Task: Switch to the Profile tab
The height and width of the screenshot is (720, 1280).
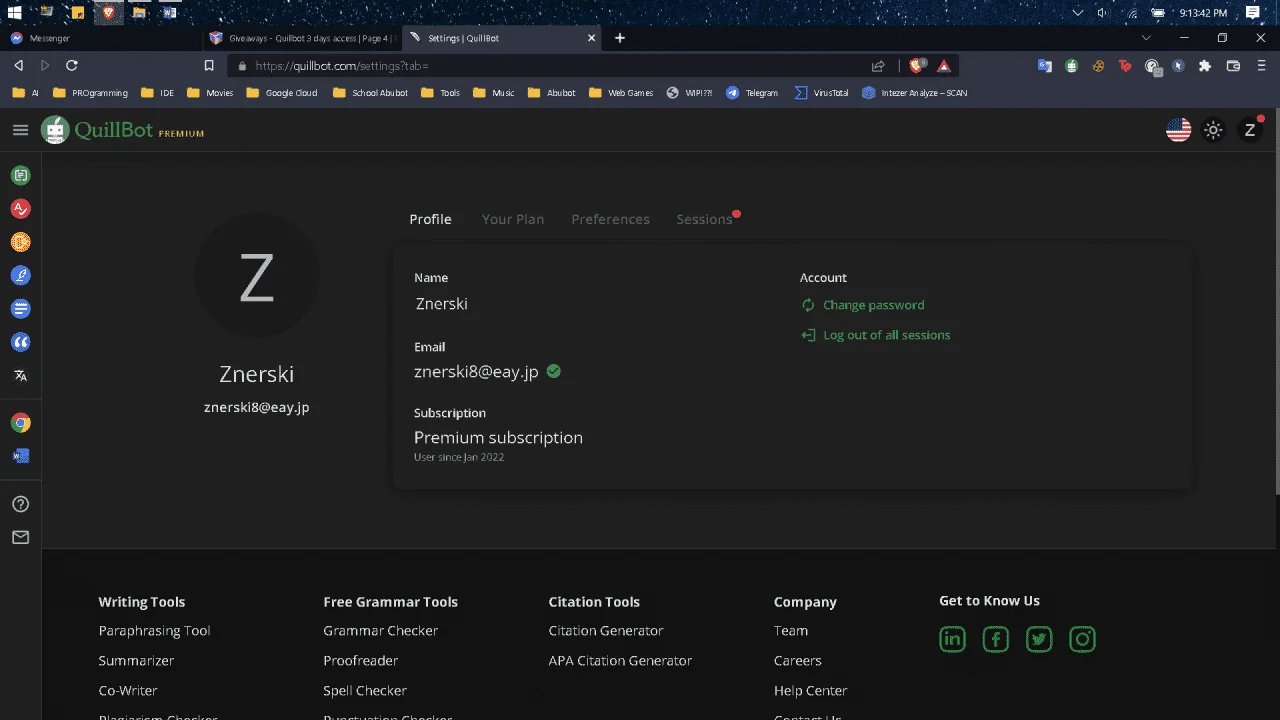Action: [x=430, y=219]
